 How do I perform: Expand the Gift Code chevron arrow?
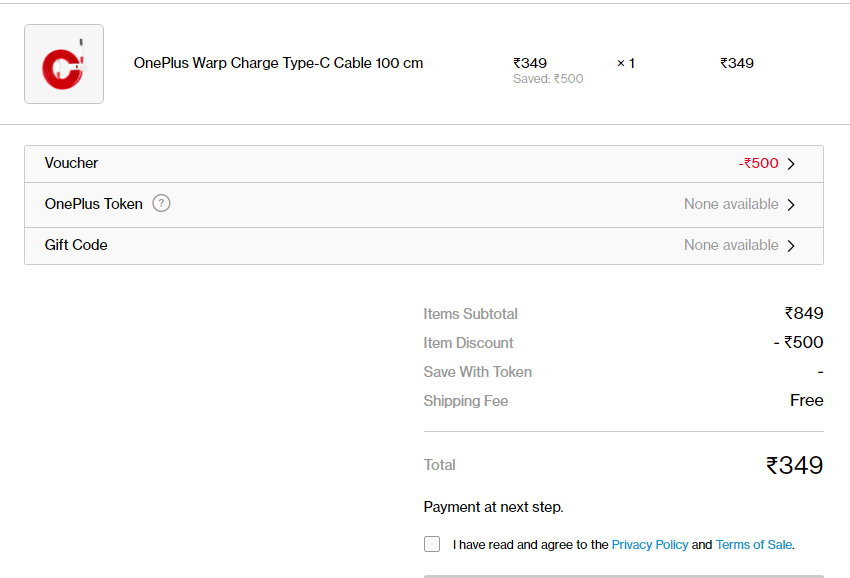[x=791, y=246]
